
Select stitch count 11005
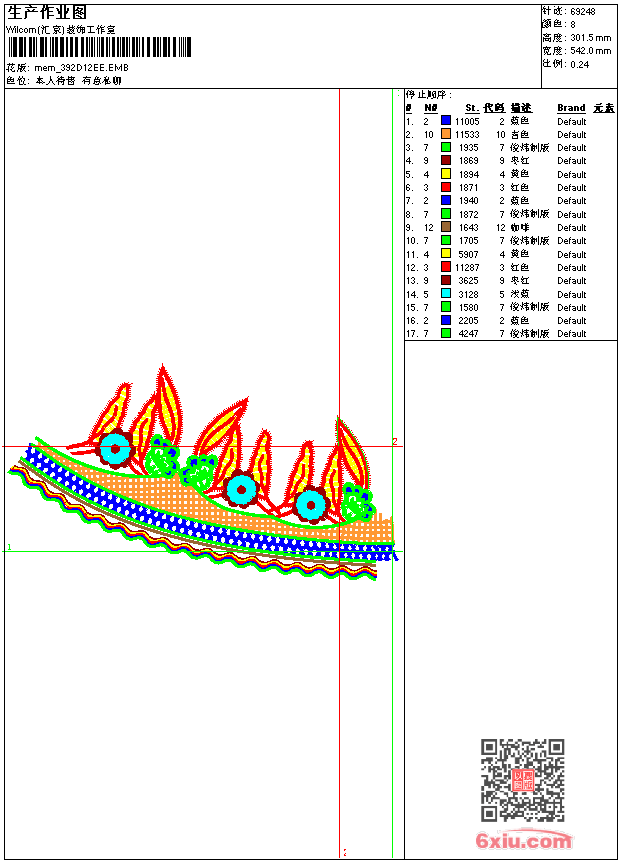pyautogui.click(x=467, y=121)
